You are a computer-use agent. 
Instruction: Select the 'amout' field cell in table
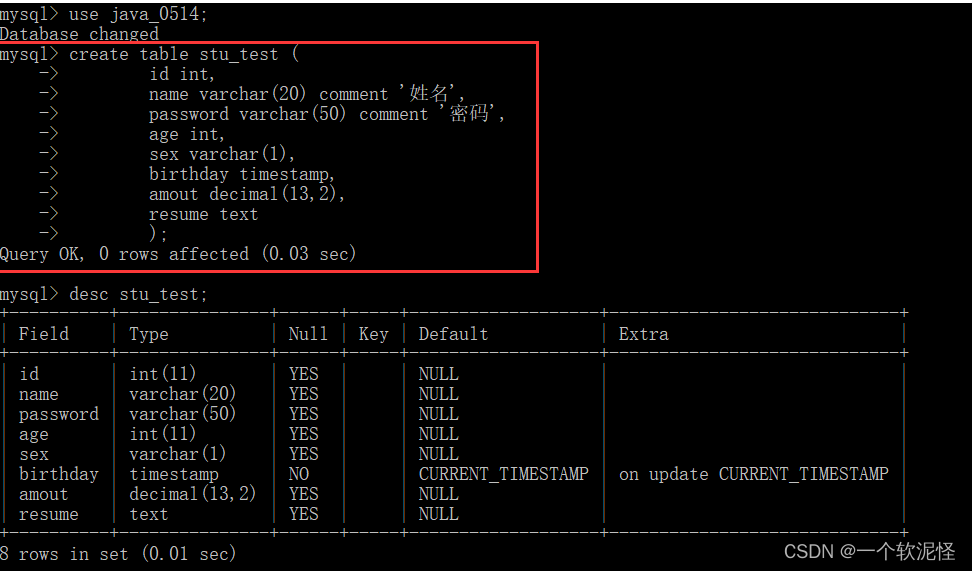tap(43, 494)
